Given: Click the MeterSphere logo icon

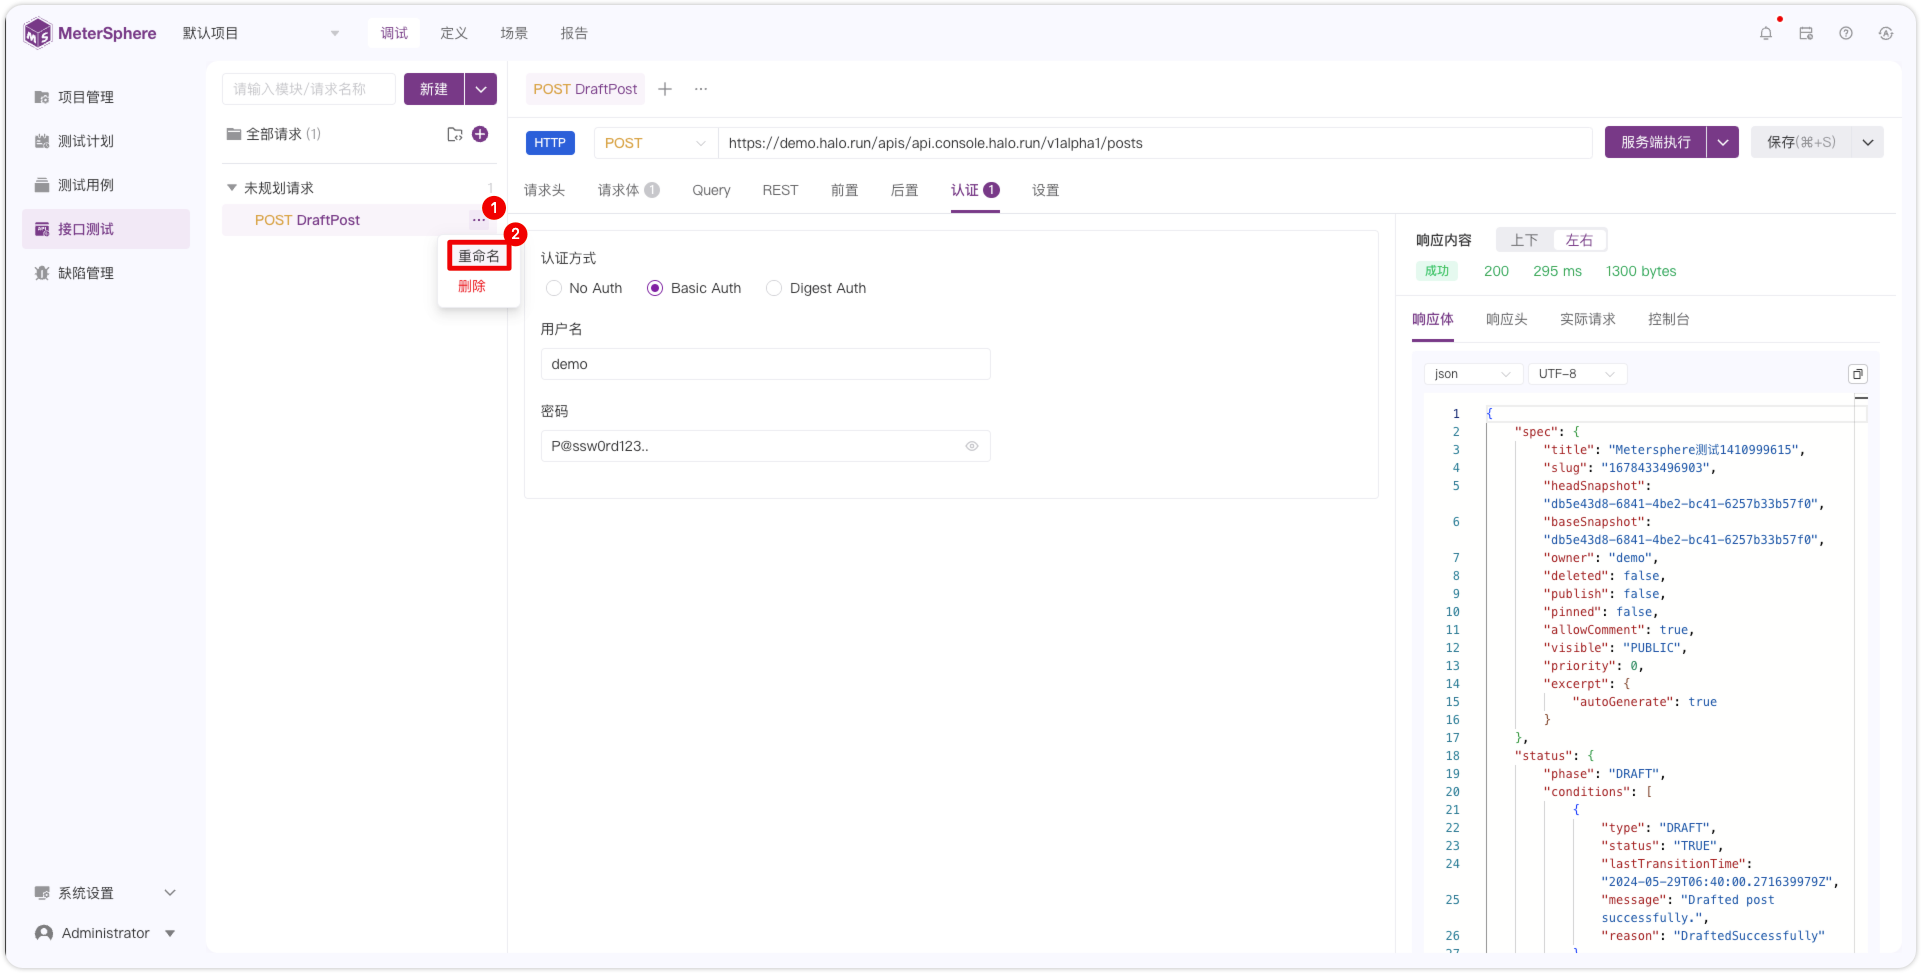Looking at the screenshot, I should point(37,33).
